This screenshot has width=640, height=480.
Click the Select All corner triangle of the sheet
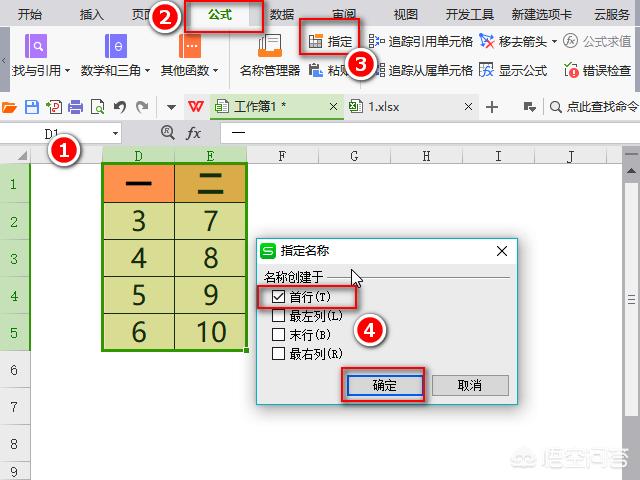click(22, 155)
